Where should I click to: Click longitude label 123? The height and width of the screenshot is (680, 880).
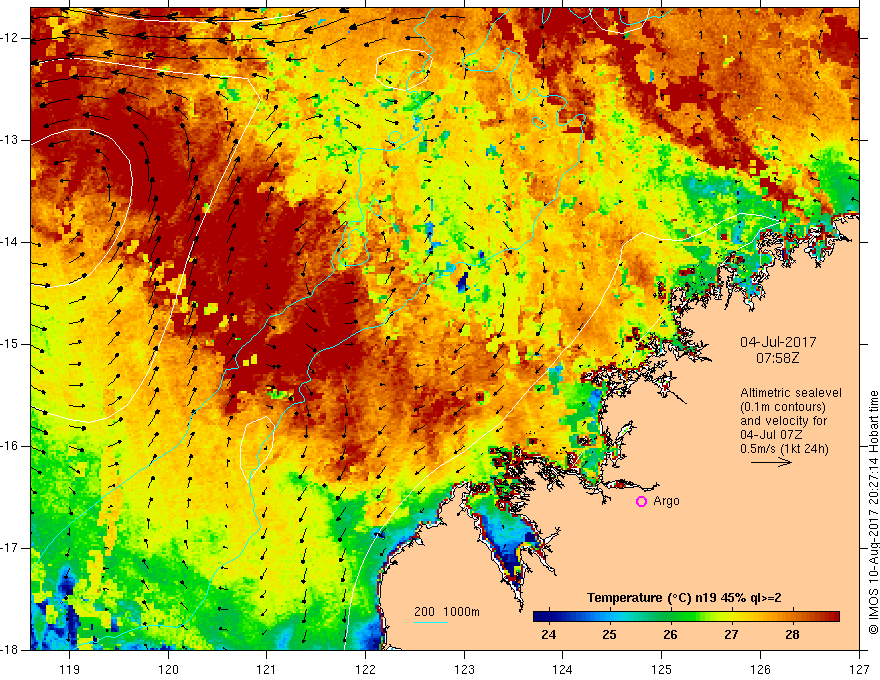click(x=464, y=669)
